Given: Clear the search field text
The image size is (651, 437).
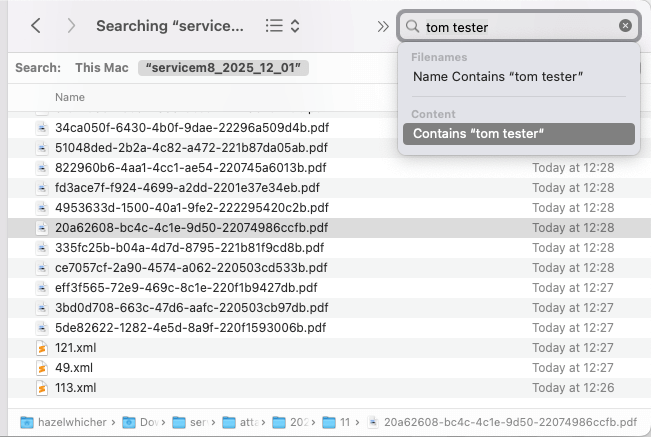Looking at the screenshot, I should 625,26.
